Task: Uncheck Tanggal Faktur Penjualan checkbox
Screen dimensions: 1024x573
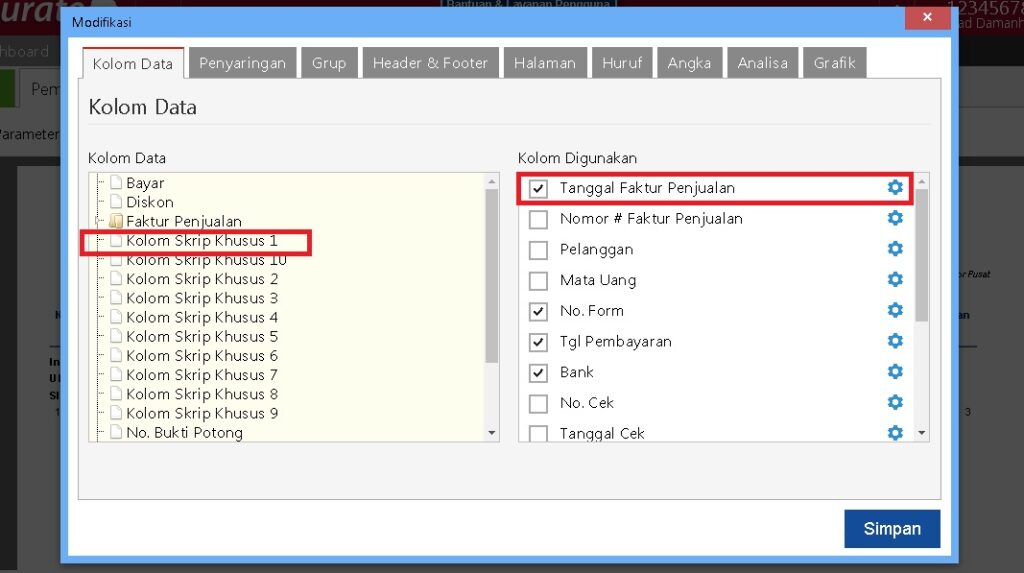Action: (538, 189)
